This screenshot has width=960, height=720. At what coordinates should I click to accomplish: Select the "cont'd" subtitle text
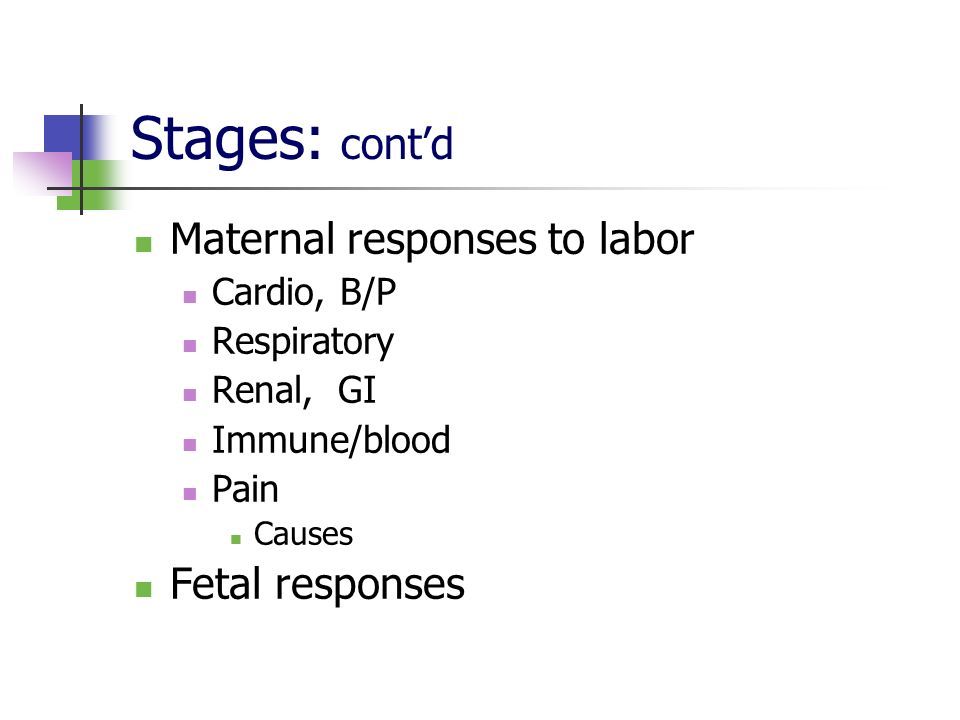[396, 144]
